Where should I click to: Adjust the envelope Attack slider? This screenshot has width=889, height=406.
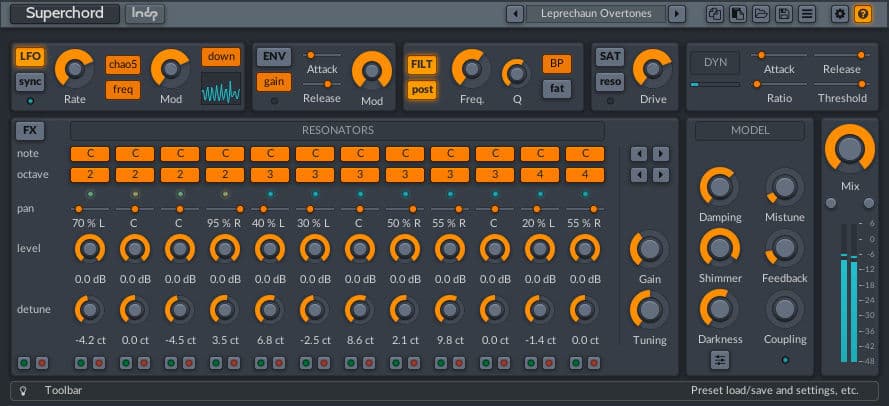click(322, 55)
